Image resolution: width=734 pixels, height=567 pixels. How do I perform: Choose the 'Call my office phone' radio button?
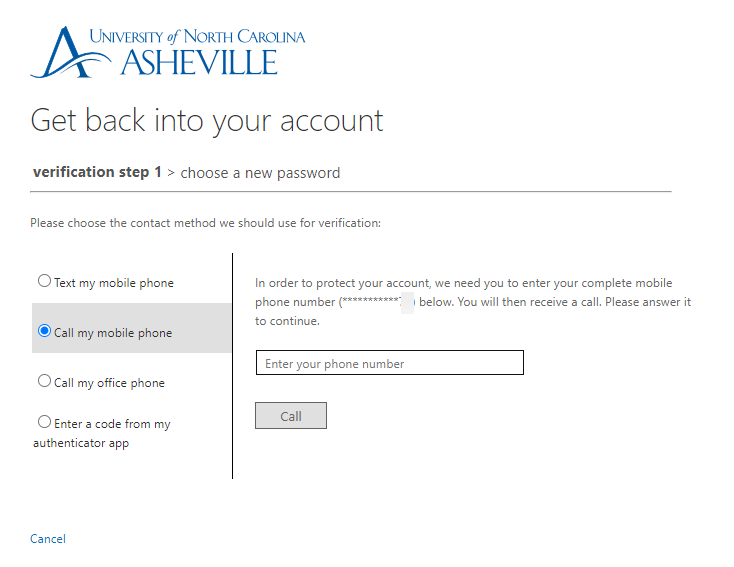point(44,381)
